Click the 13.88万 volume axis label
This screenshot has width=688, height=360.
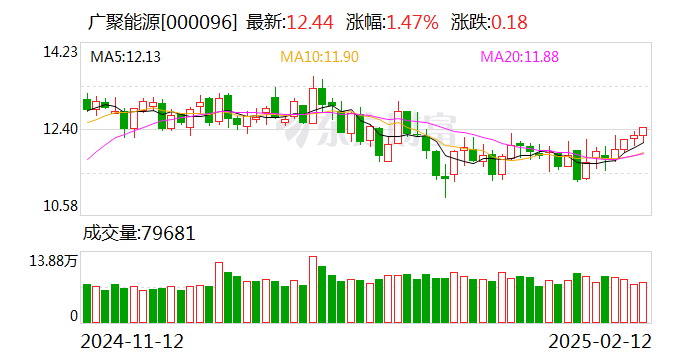[53, 261]
